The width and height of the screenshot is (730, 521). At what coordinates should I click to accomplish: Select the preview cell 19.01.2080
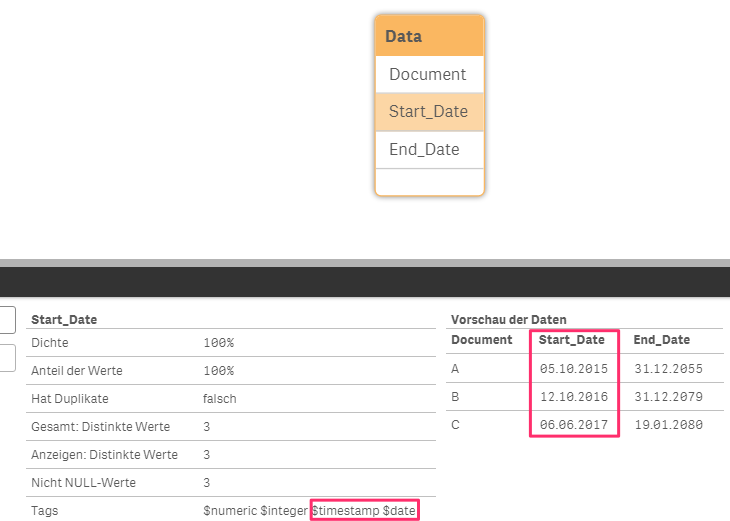coord(668,424)
